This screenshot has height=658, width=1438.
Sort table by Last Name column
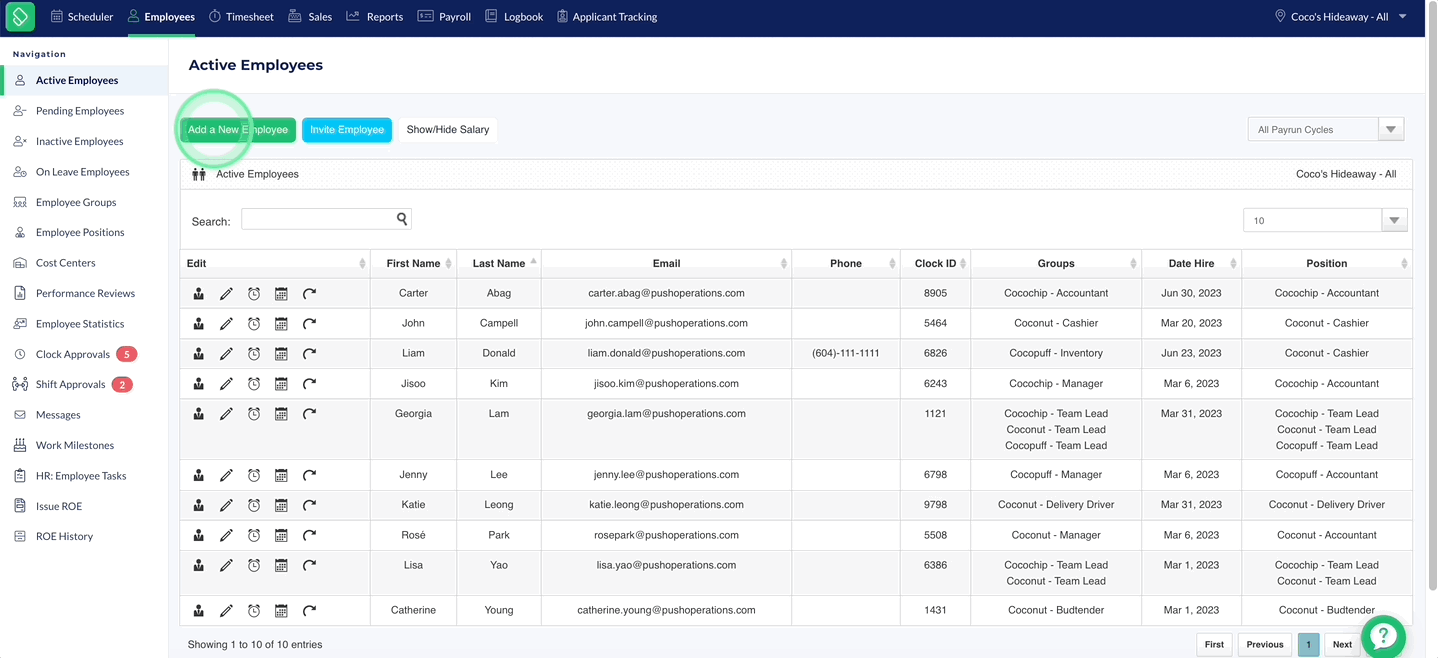[499, 263]
